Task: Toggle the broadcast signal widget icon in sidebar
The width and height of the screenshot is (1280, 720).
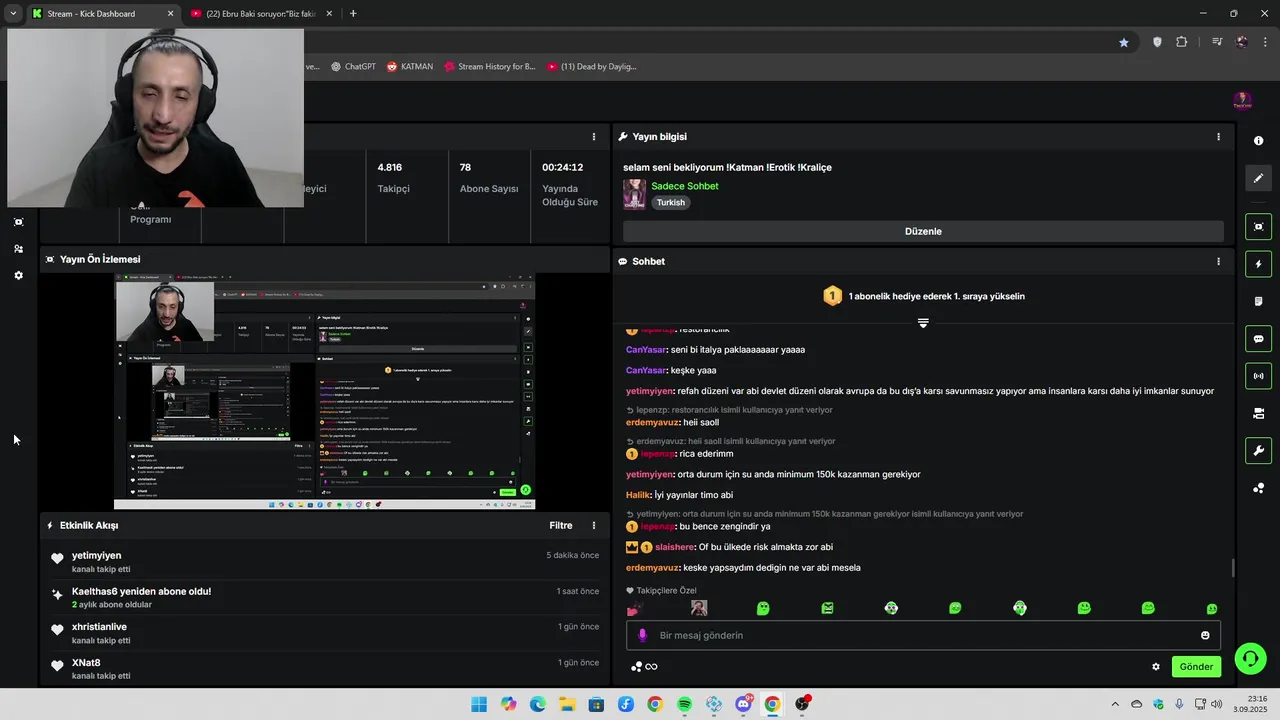Action: 1258,376
